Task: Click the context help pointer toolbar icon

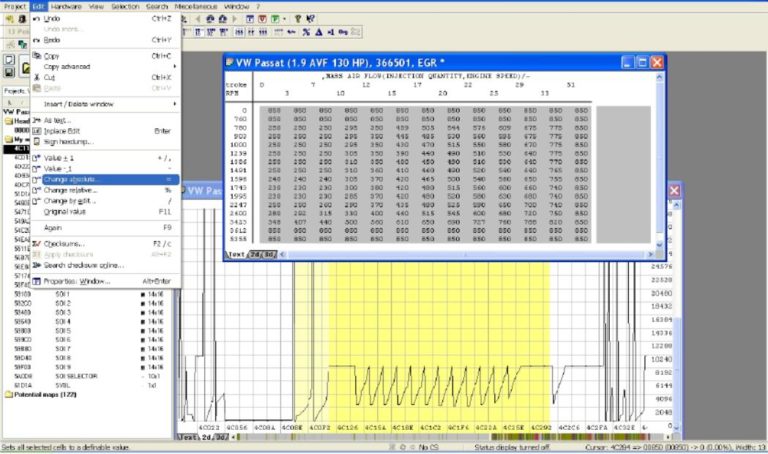Action: 310,19
